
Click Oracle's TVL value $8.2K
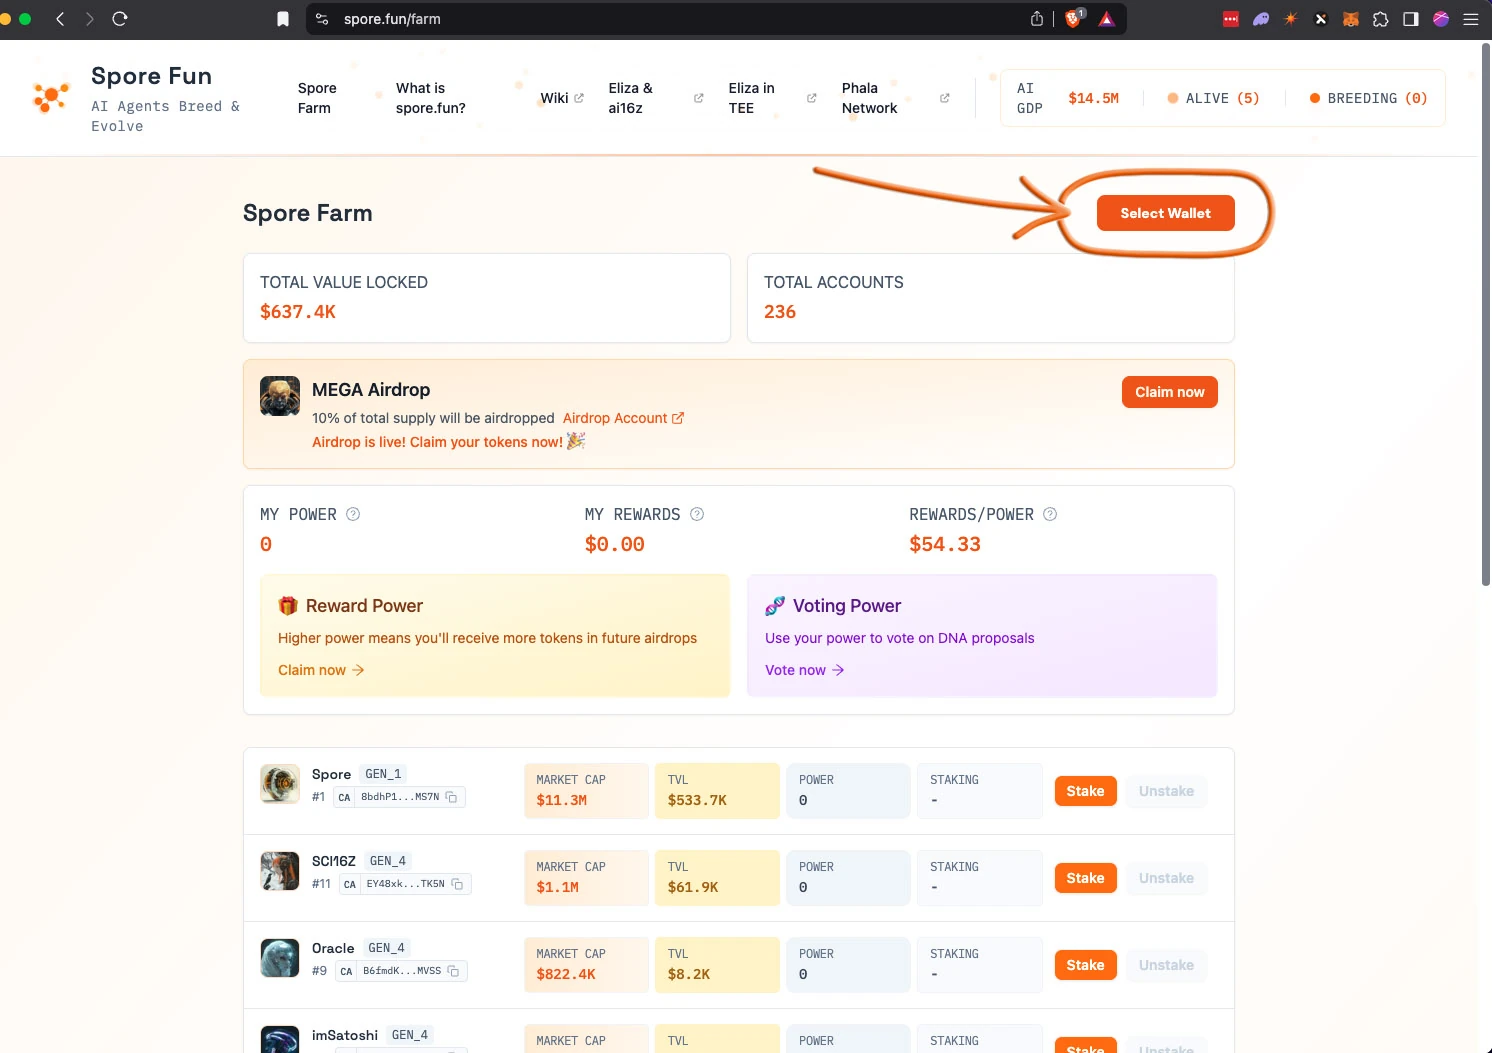click(x=689, y=974)
